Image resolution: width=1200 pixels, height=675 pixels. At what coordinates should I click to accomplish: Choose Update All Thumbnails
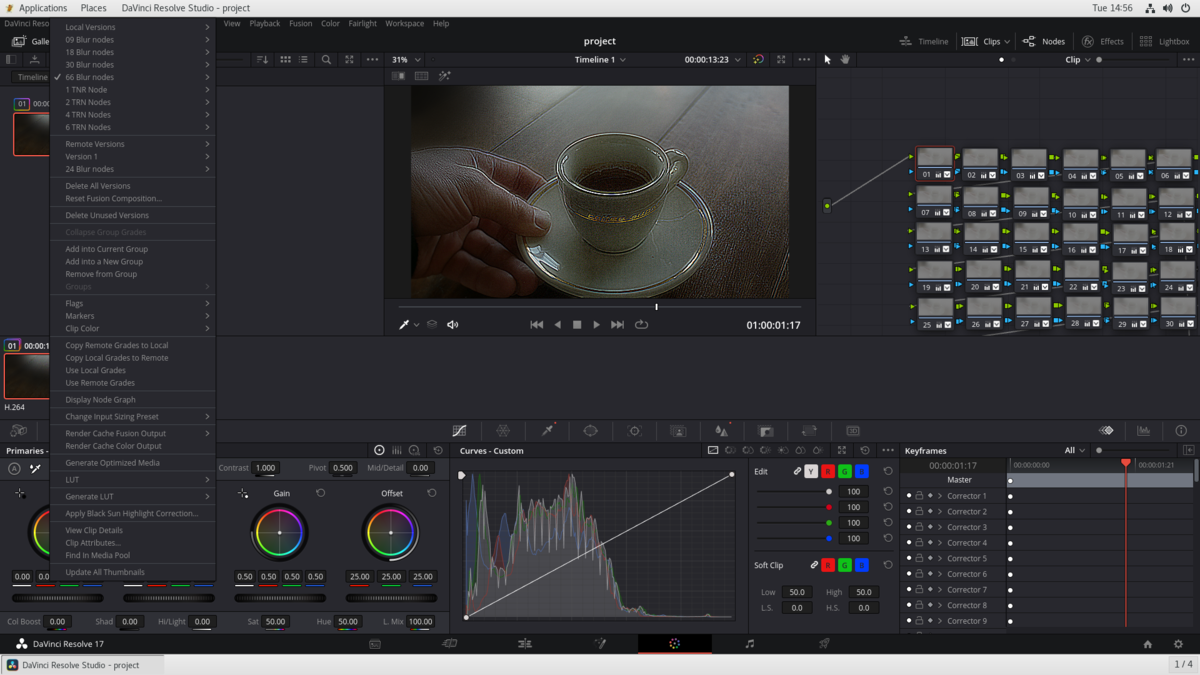133,572
